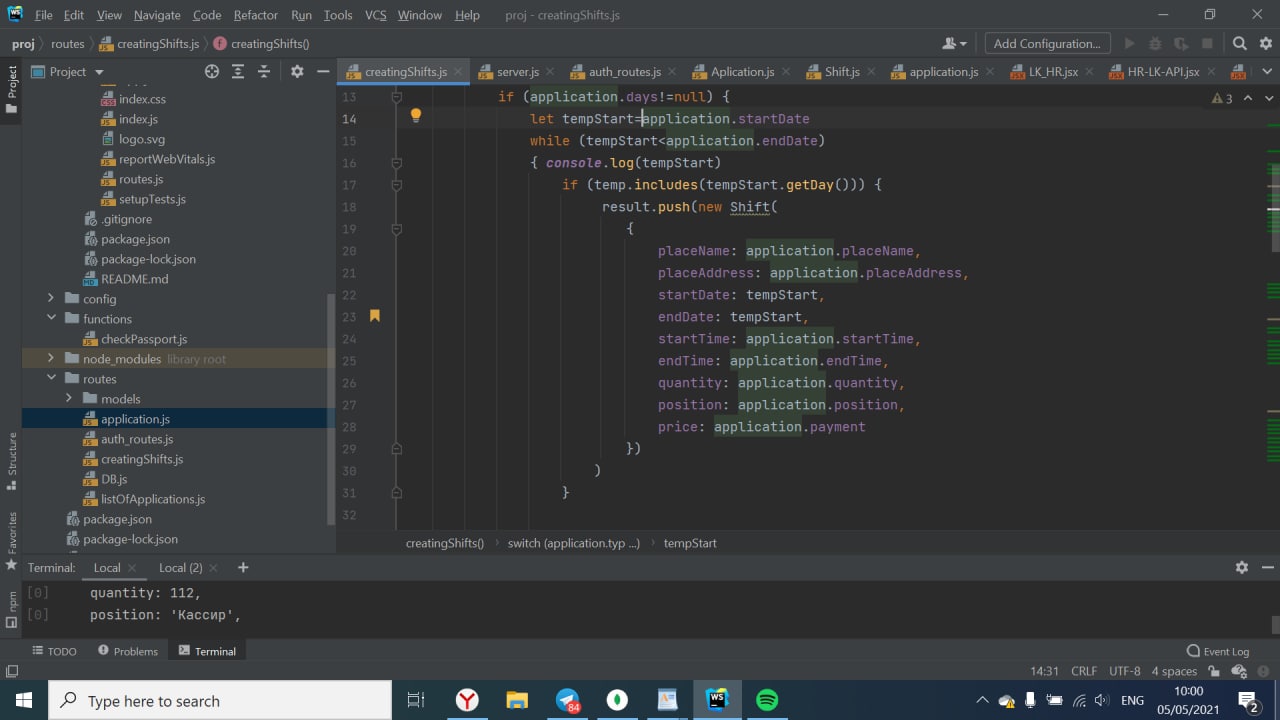Toggle the Structure tool window side button

point(11,460)
